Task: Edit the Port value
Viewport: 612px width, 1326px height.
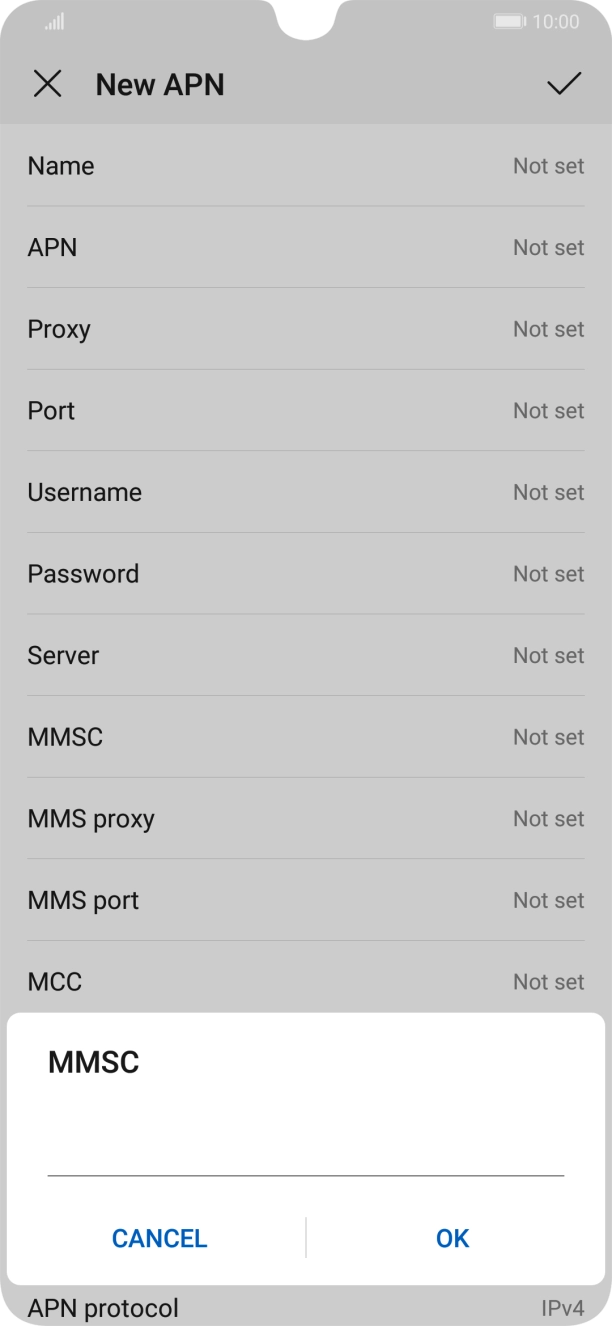Action: [306, 411]
